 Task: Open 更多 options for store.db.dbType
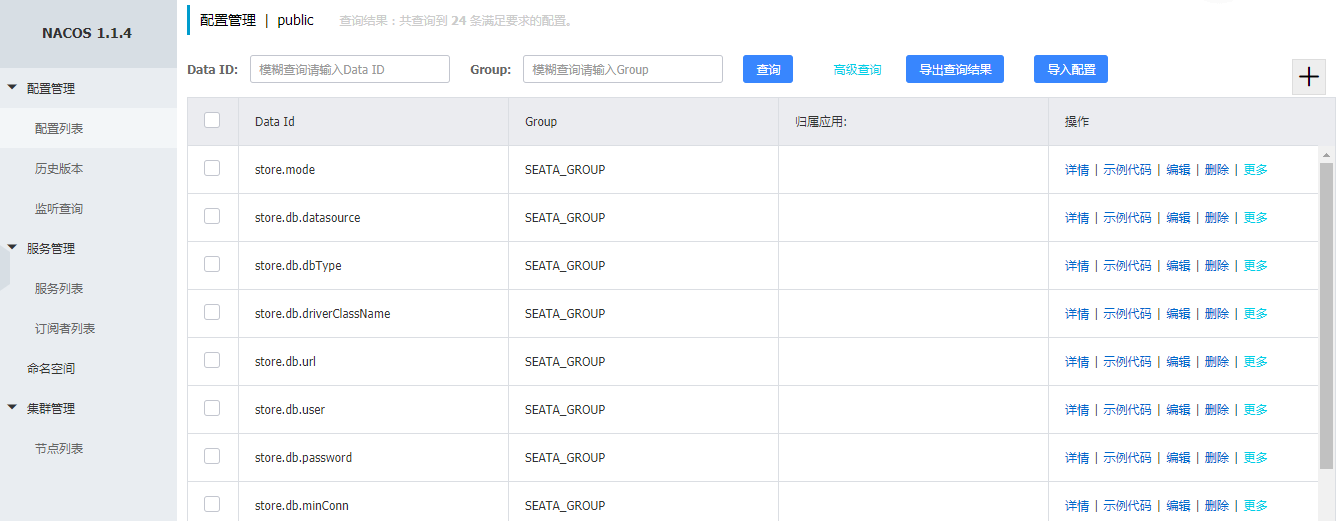1255,266
